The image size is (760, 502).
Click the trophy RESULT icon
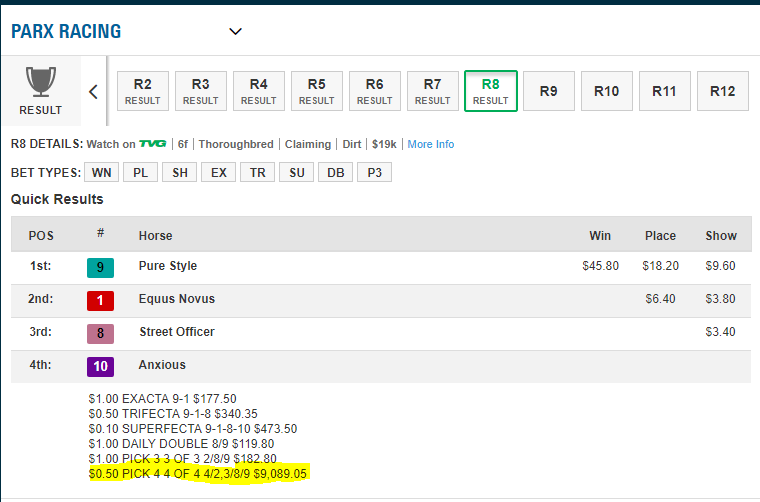(x=41, y=91)
